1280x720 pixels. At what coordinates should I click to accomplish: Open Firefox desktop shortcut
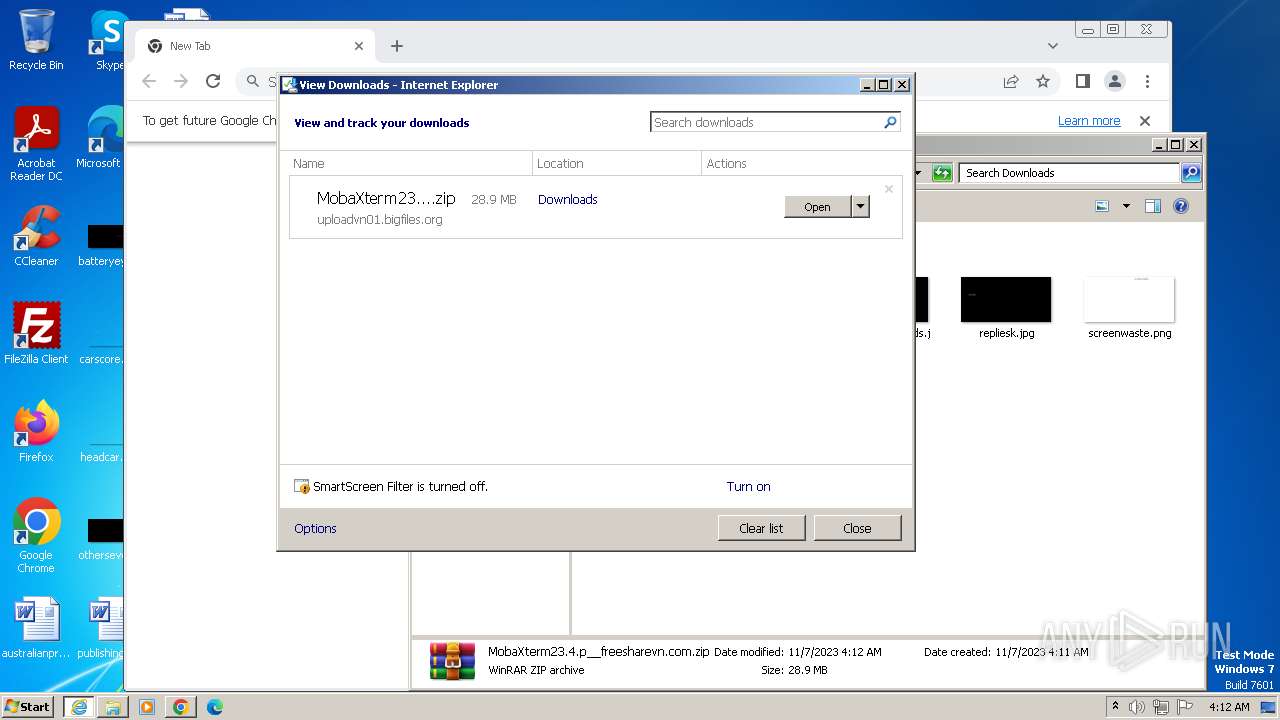point(36,431)
